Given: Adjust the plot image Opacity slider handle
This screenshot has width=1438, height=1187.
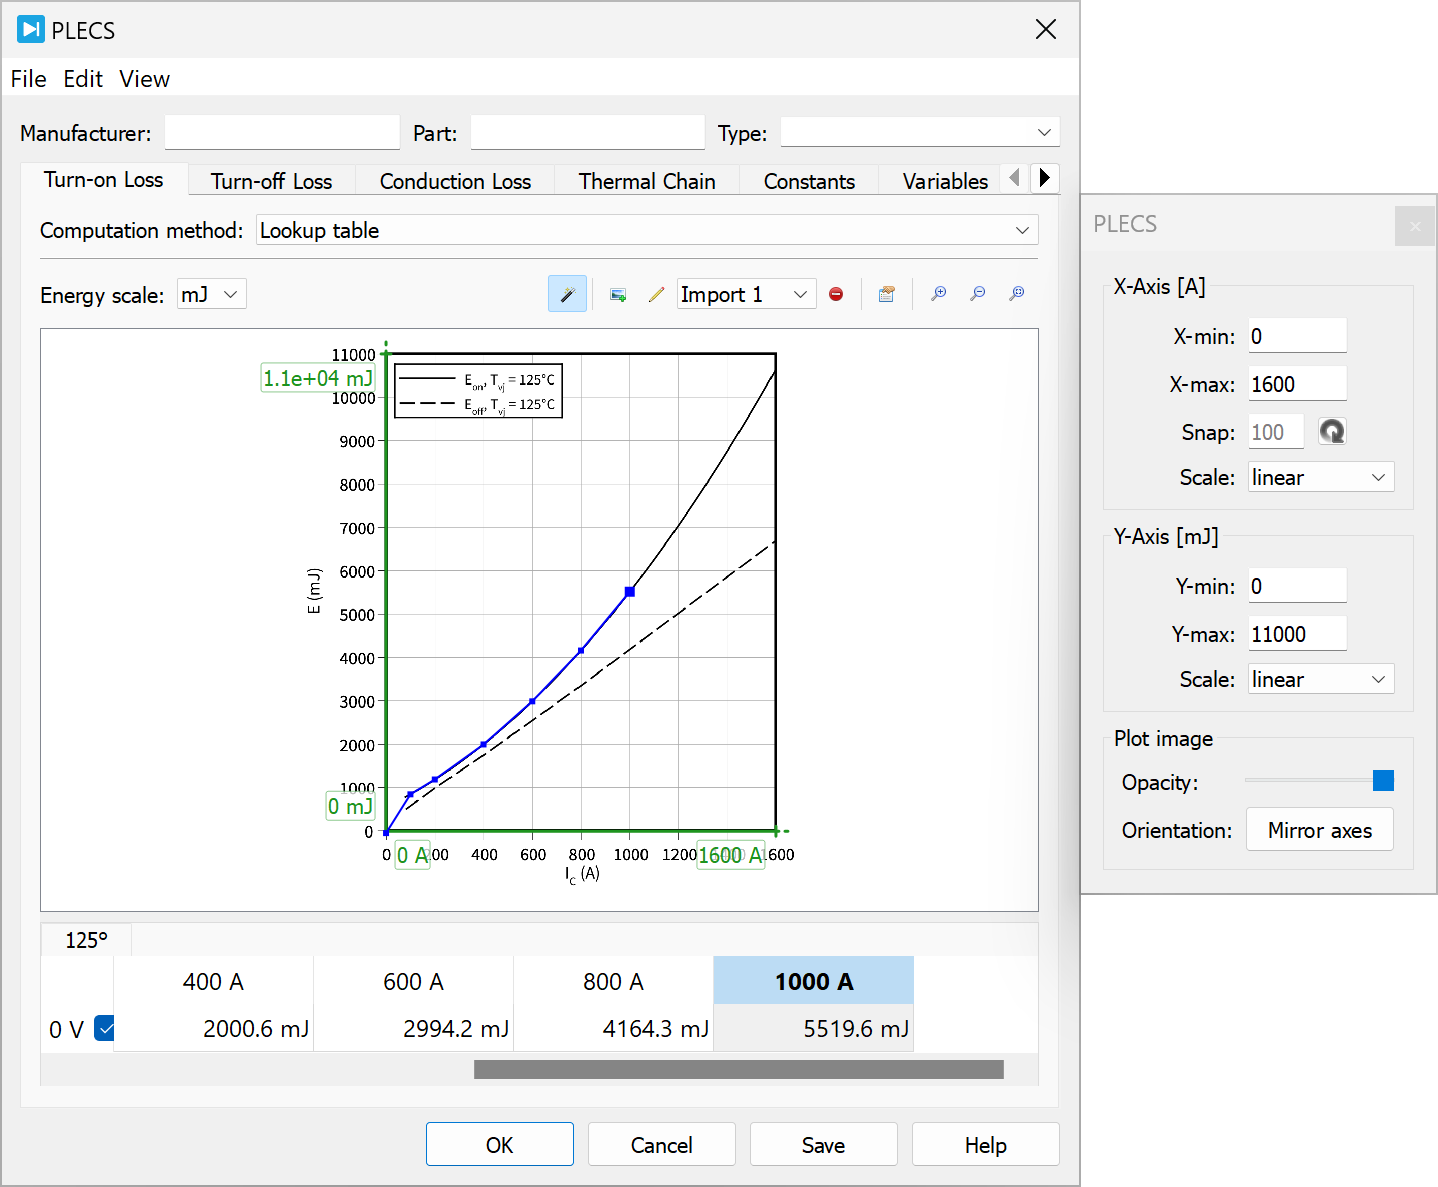Looking at the screenshot, I should [x=1383, y=781].
